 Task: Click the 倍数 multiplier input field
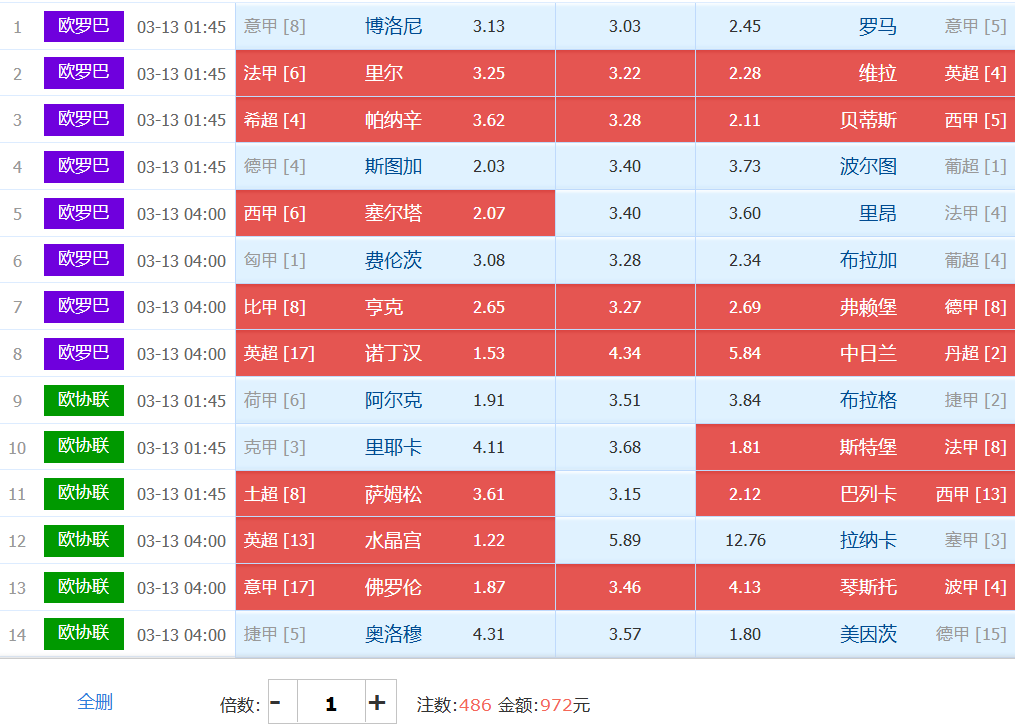331,703
